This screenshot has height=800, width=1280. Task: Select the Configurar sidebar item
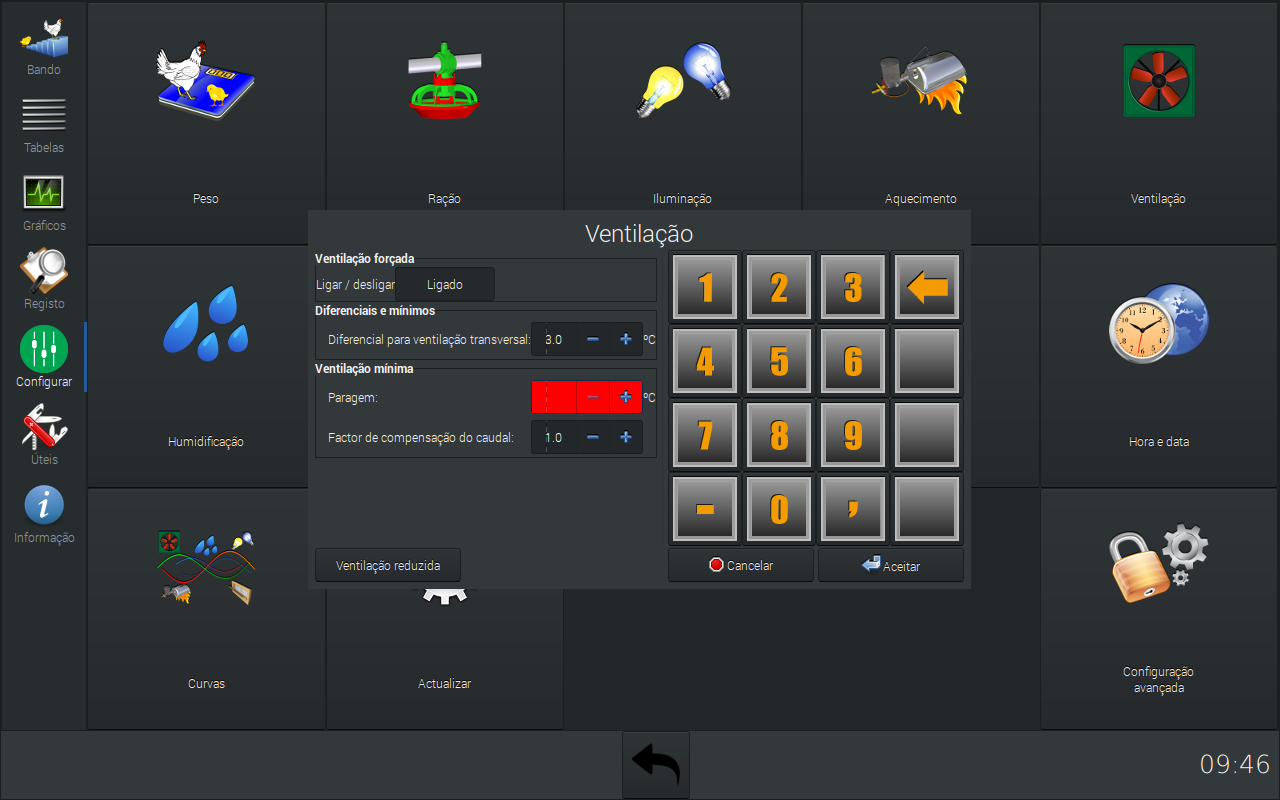(44, 358)
